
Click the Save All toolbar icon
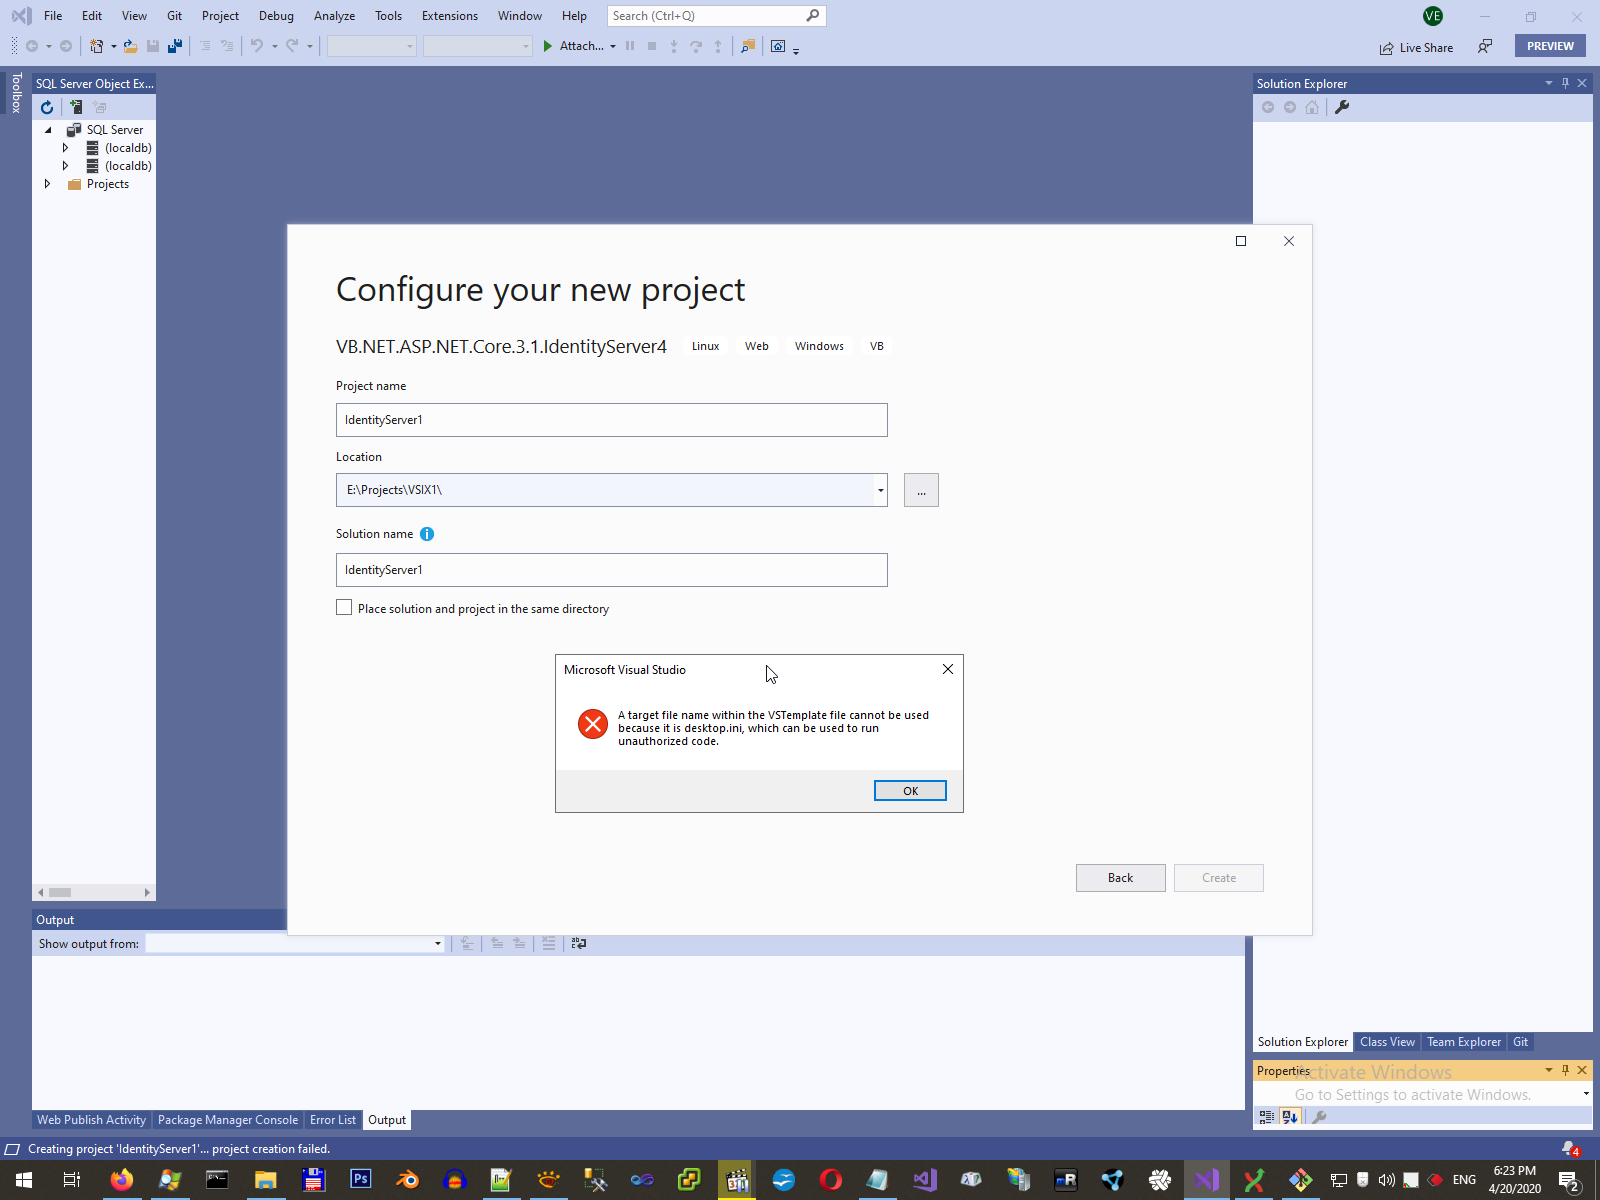pyautogui.click(x=175, y=46)
